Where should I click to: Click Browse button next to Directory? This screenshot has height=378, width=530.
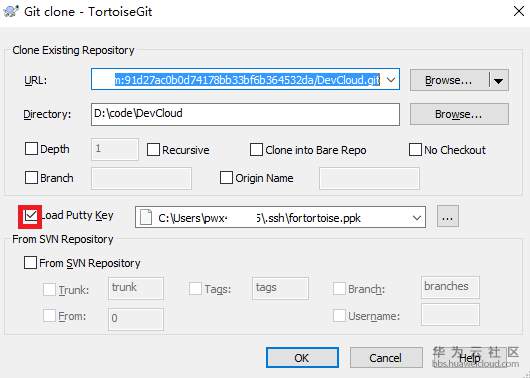coord(459,114)
